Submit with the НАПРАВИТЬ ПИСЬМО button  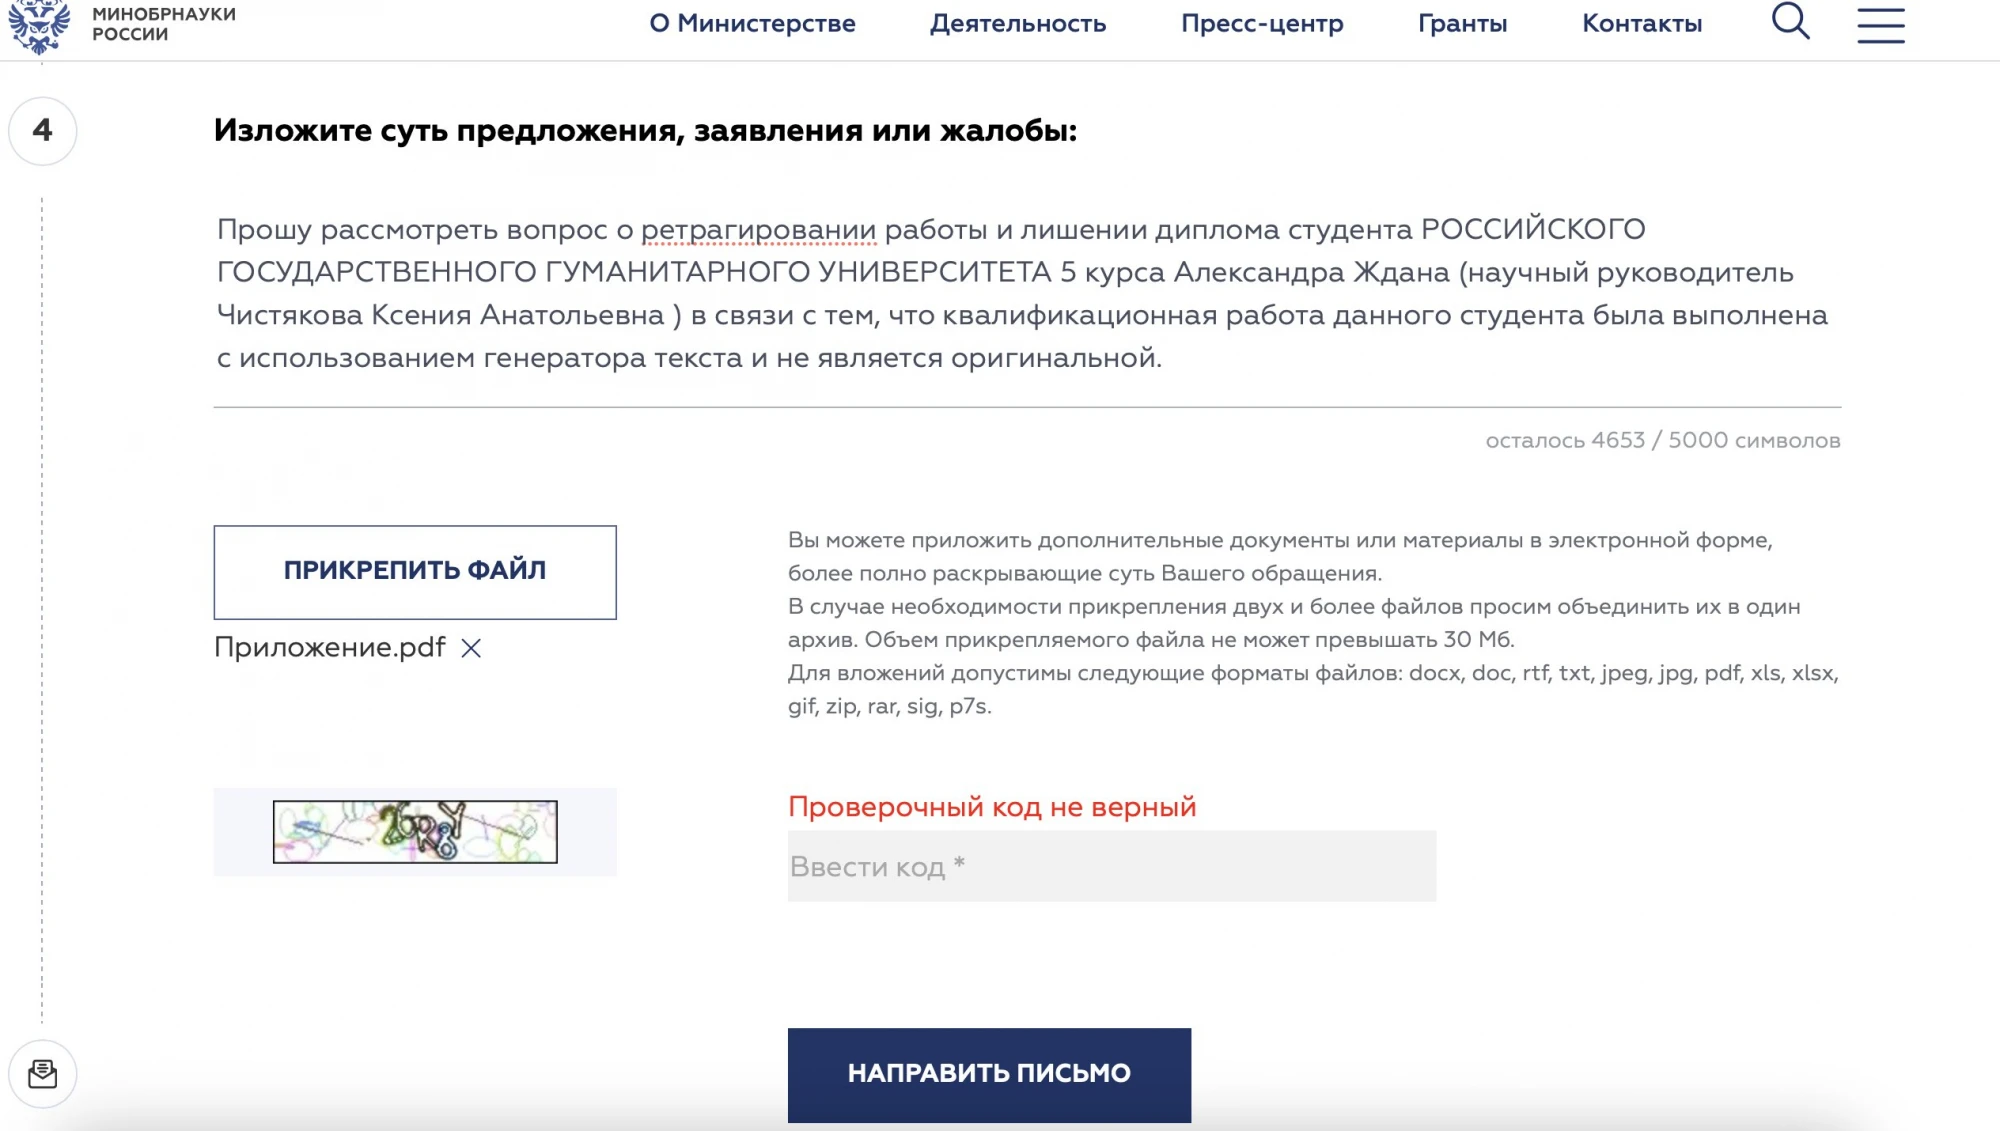(x=989, y=1074)
